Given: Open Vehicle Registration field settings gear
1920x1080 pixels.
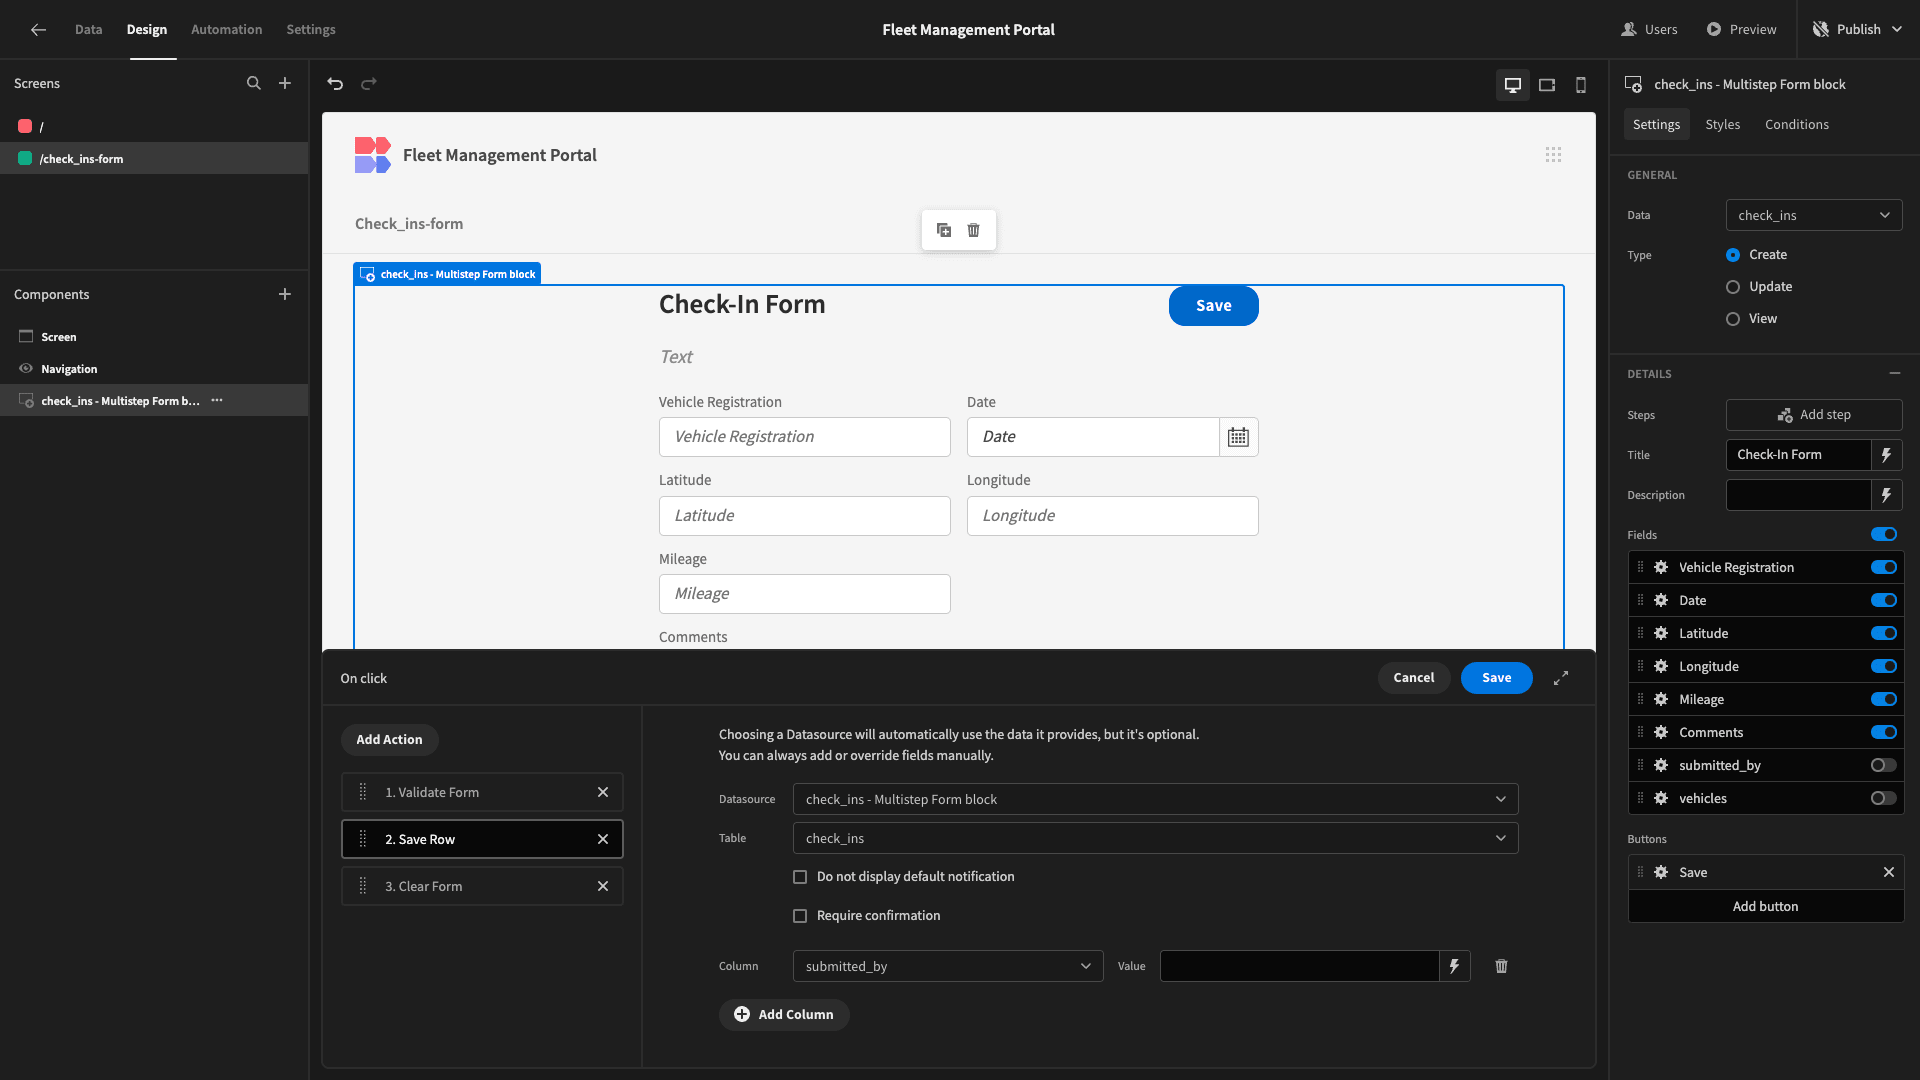Looking at the screenshot, I should (x=1661, y=567).
